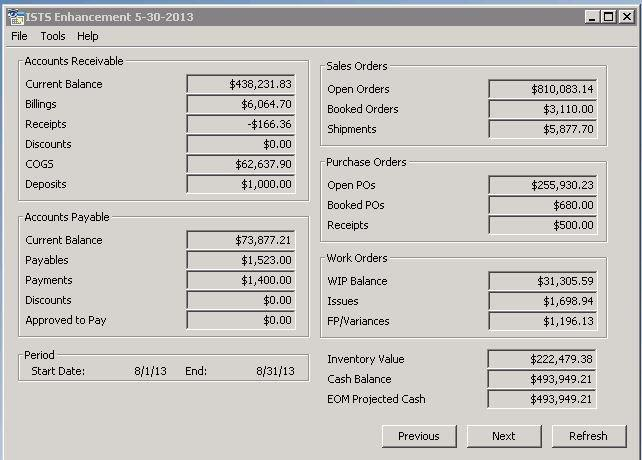Click the Work Orders group label

point(357,258)
